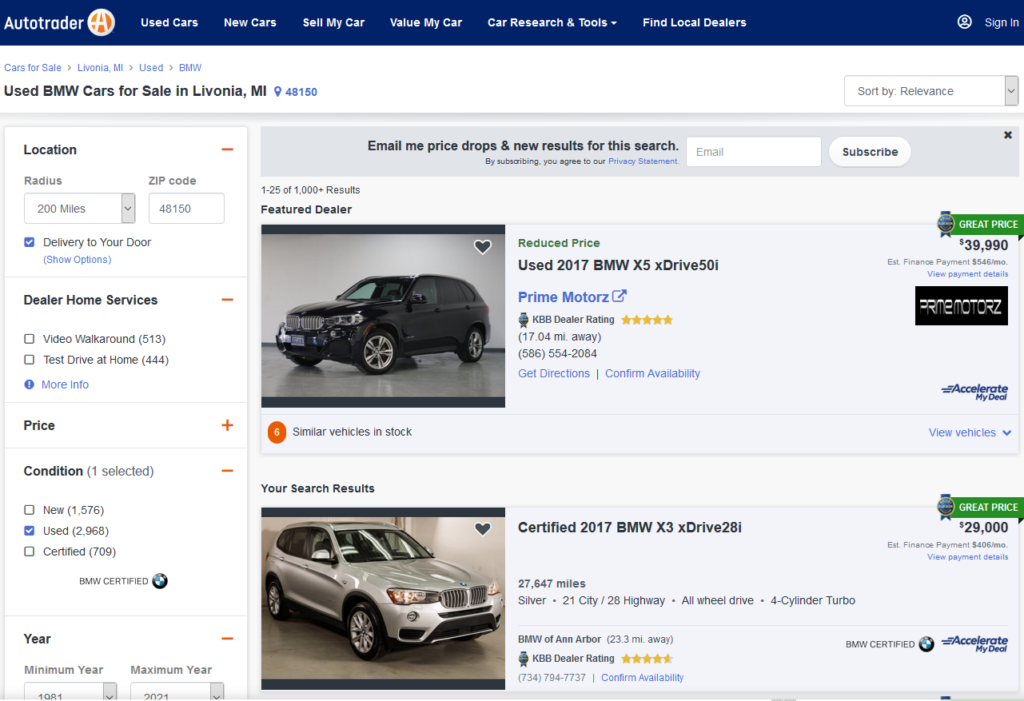Viewport: 1024px width, 701px height.
Task: Click the Subscribe button
Action: 870,152
